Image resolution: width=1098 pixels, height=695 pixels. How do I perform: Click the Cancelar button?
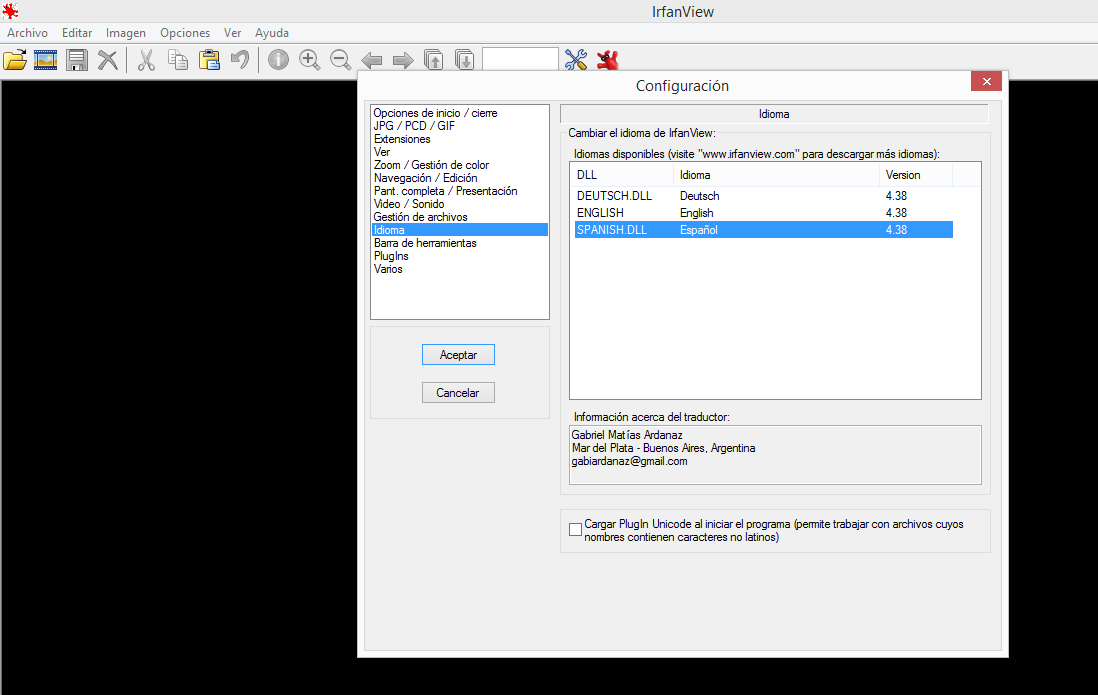pyautogui.click(x=458, y=392)
